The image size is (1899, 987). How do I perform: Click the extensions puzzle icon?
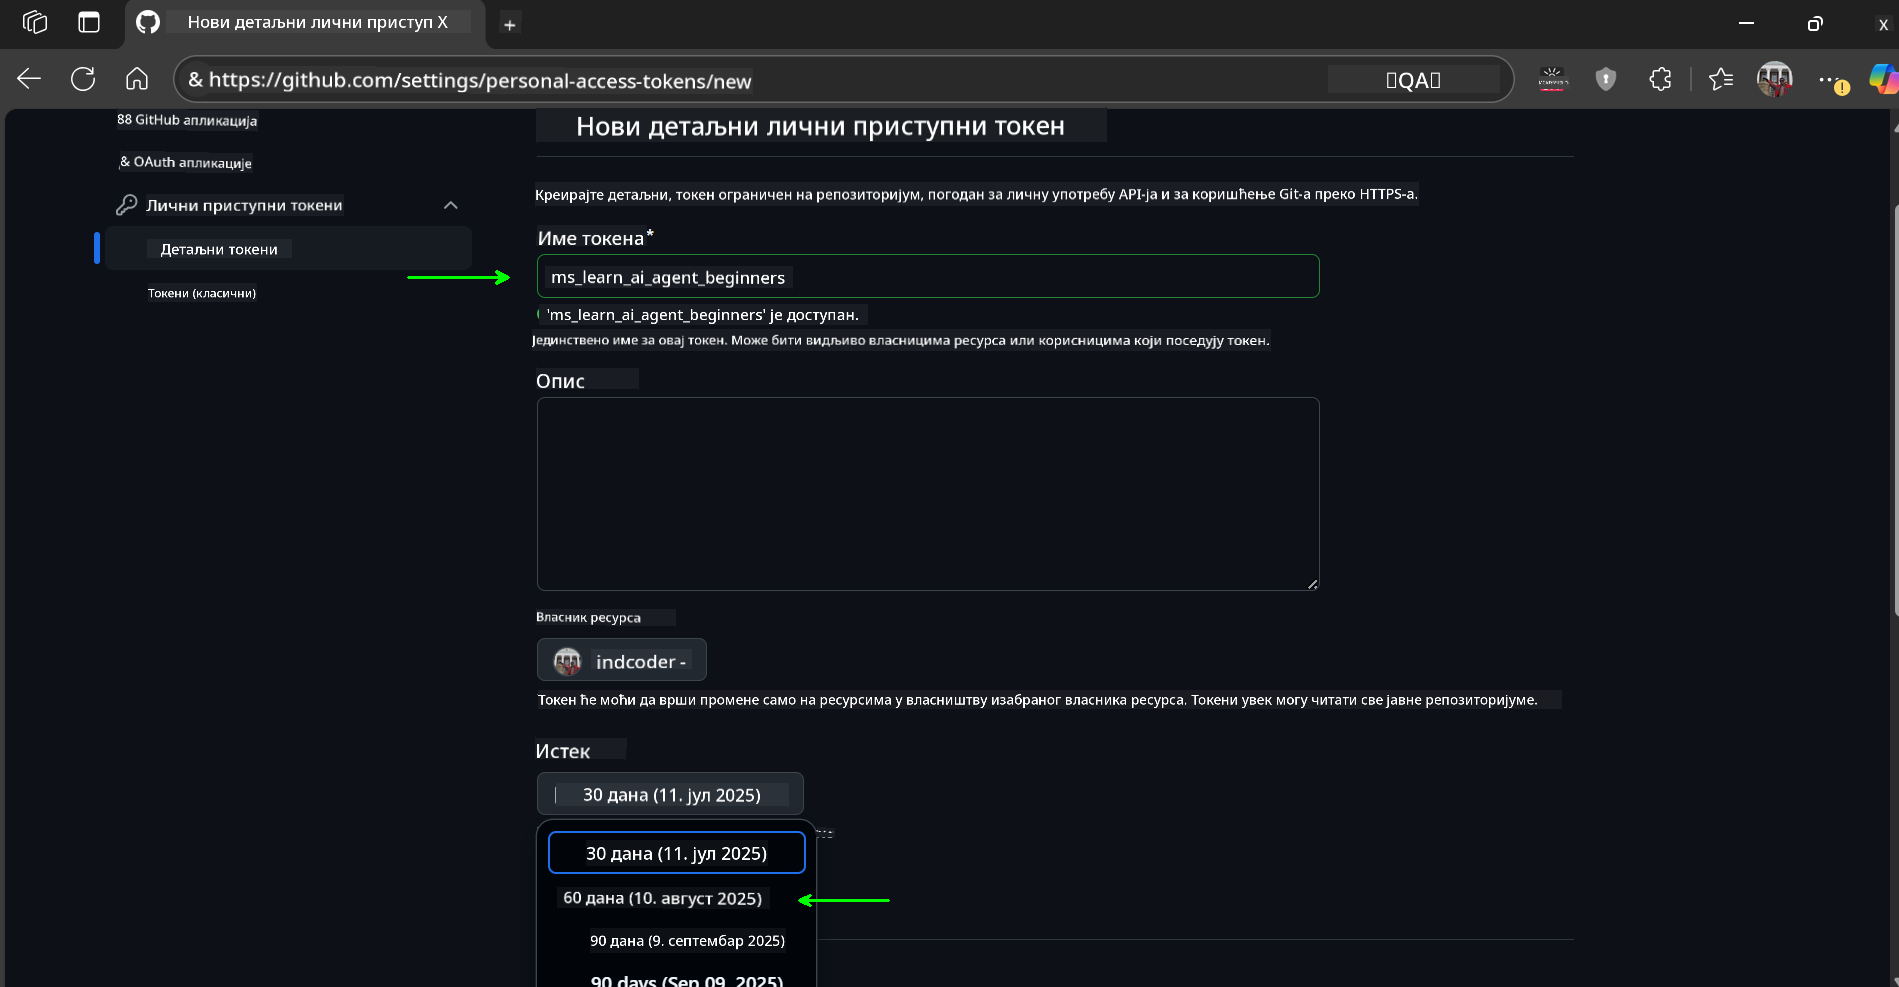[1661, 79]
